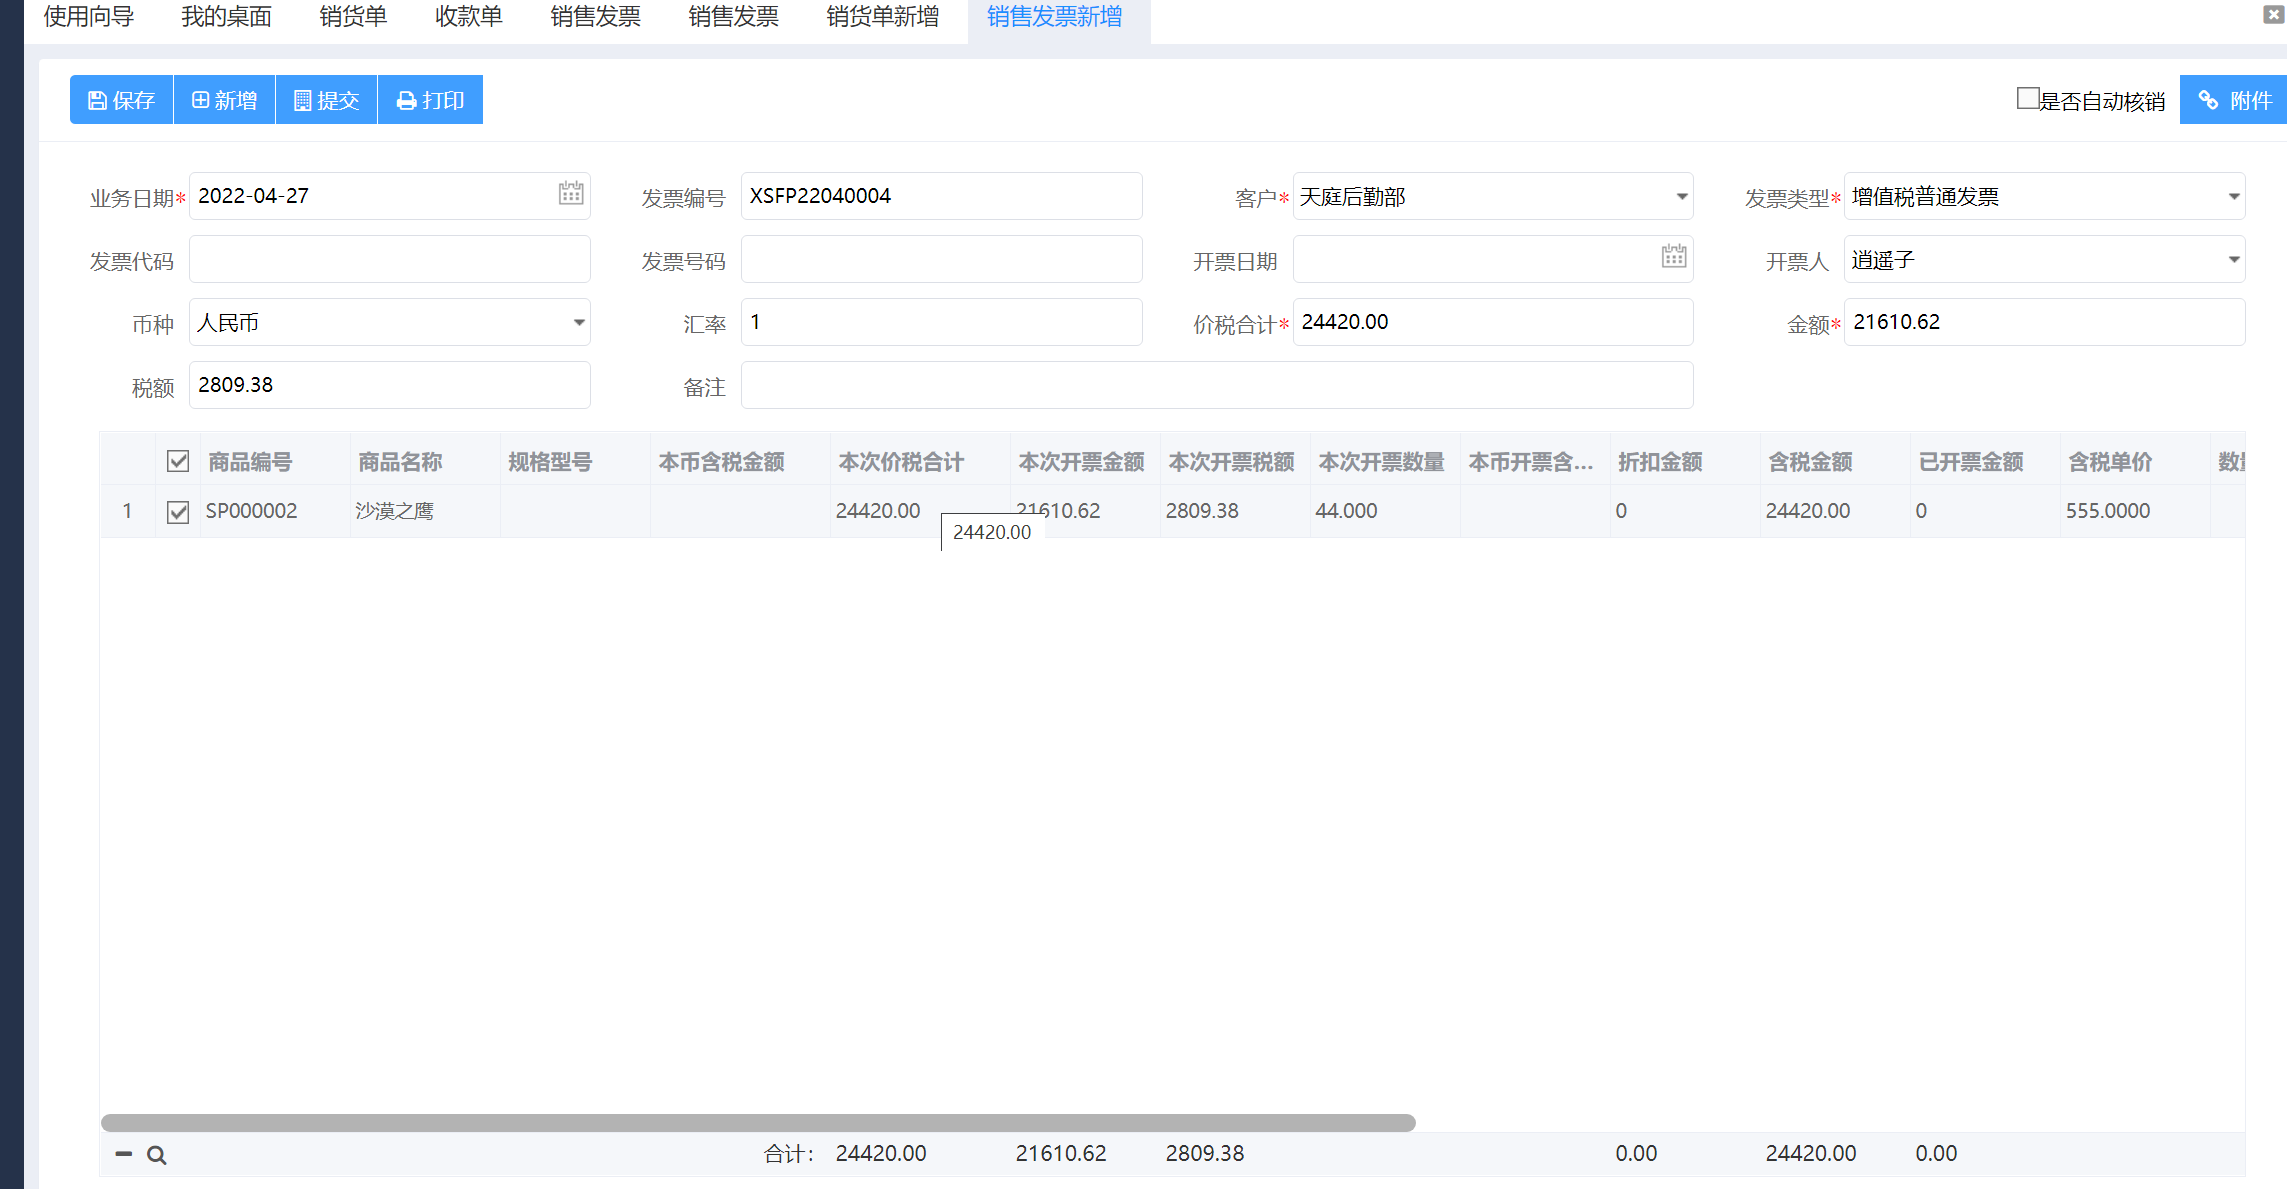Image resolution: width=2287 pixels, height=1189 pixels.
Task: Expand the 客户 dropdown arrow
Action: pos(1682,197)
